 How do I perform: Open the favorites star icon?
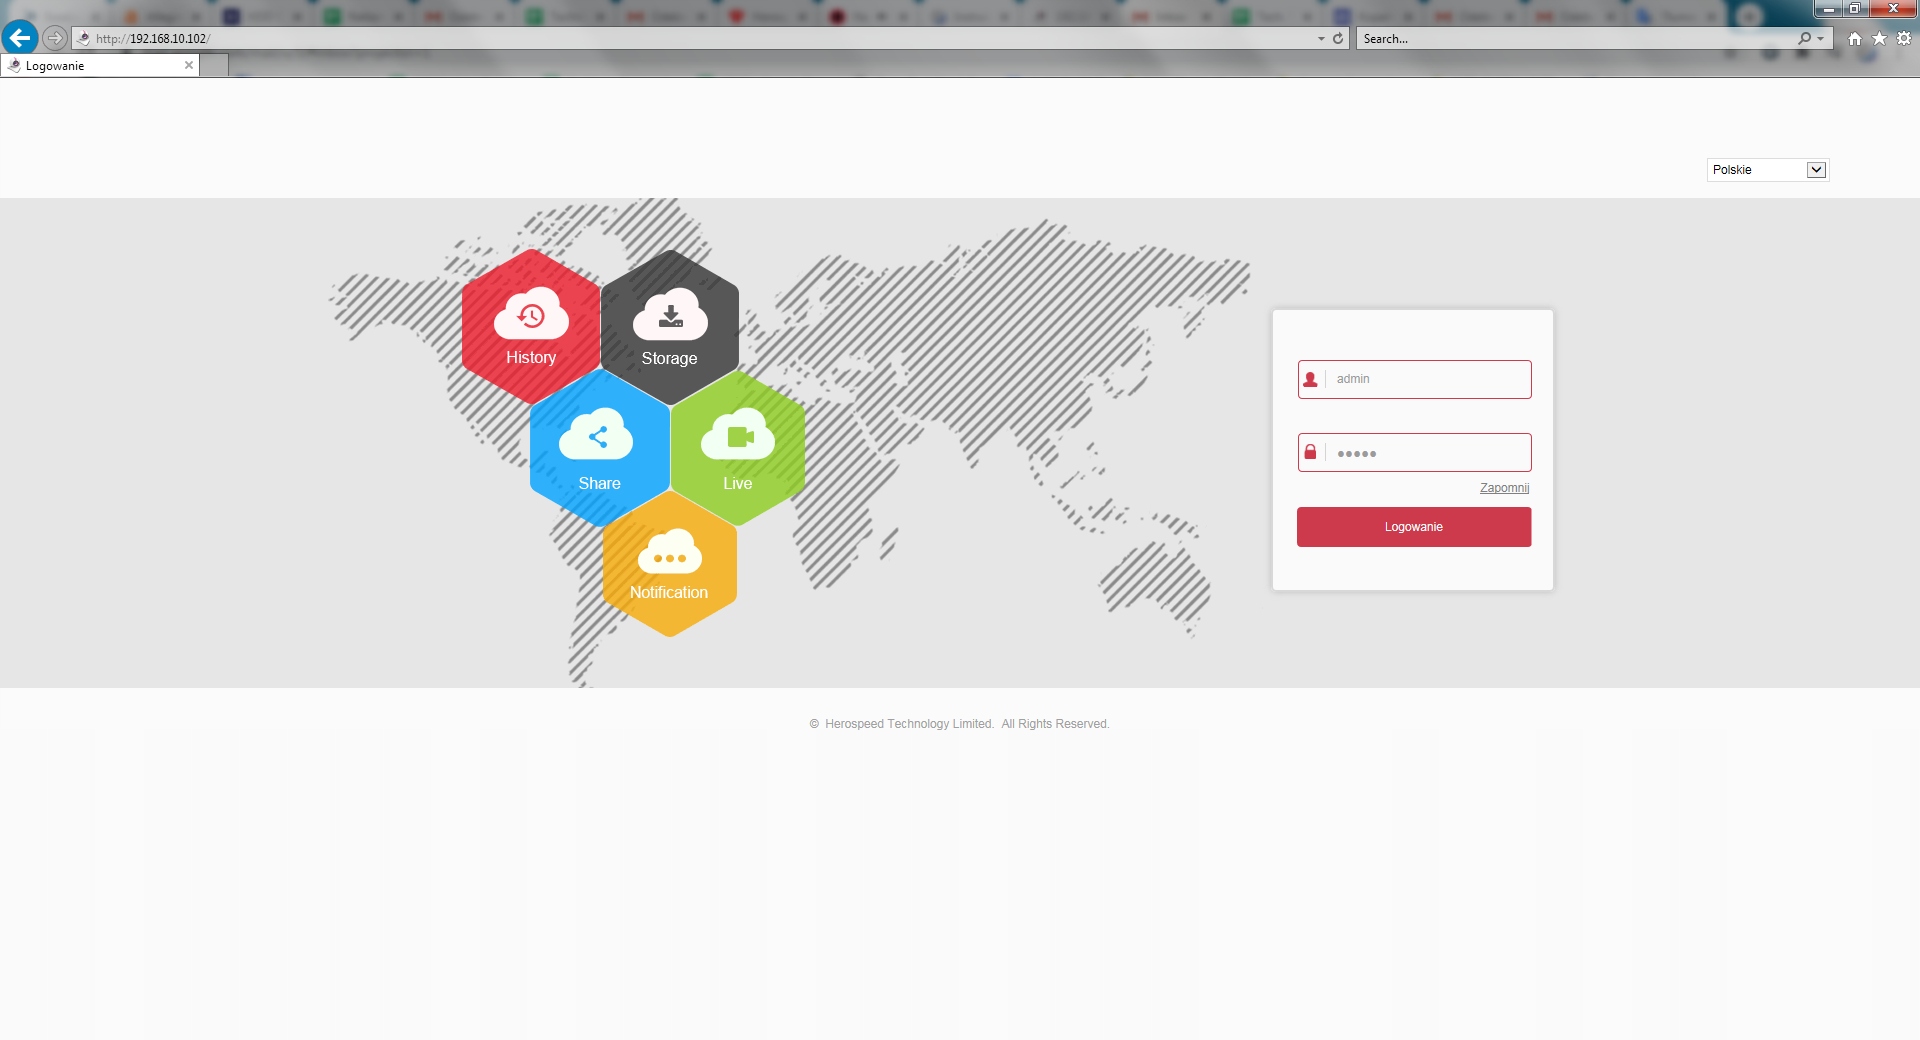1879,38
